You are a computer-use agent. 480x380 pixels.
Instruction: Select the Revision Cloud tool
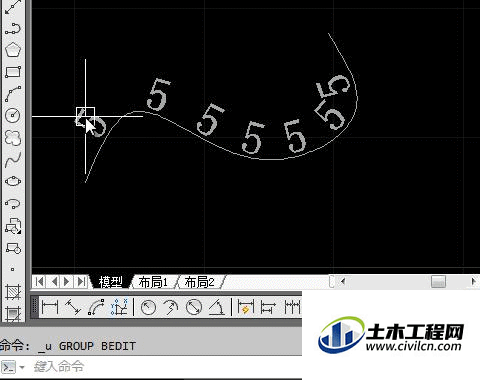13,138
